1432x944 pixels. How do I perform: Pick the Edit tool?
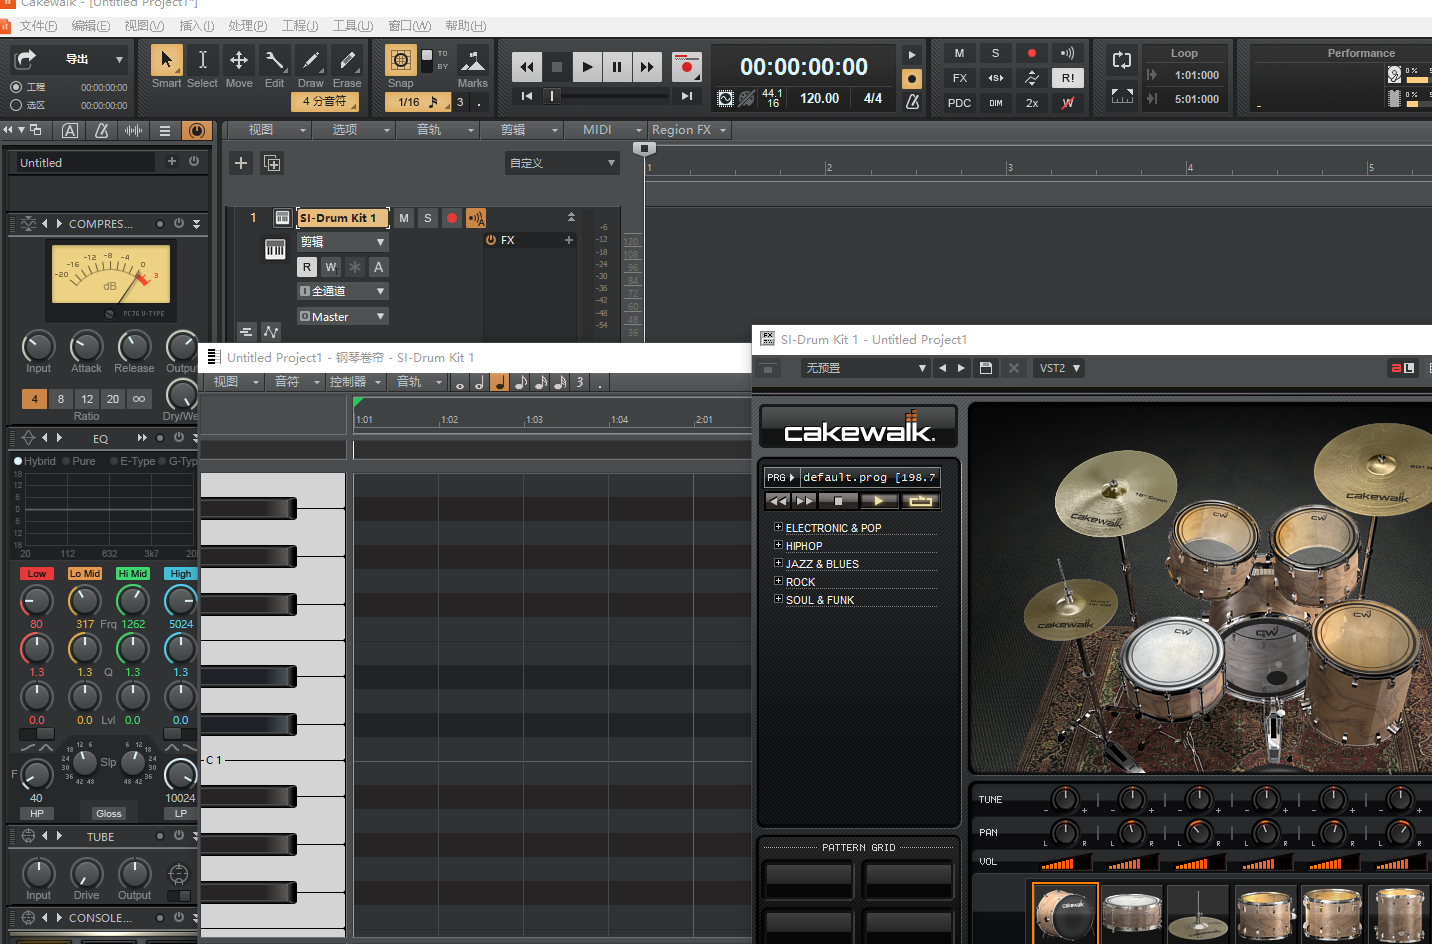coord(275,61)
